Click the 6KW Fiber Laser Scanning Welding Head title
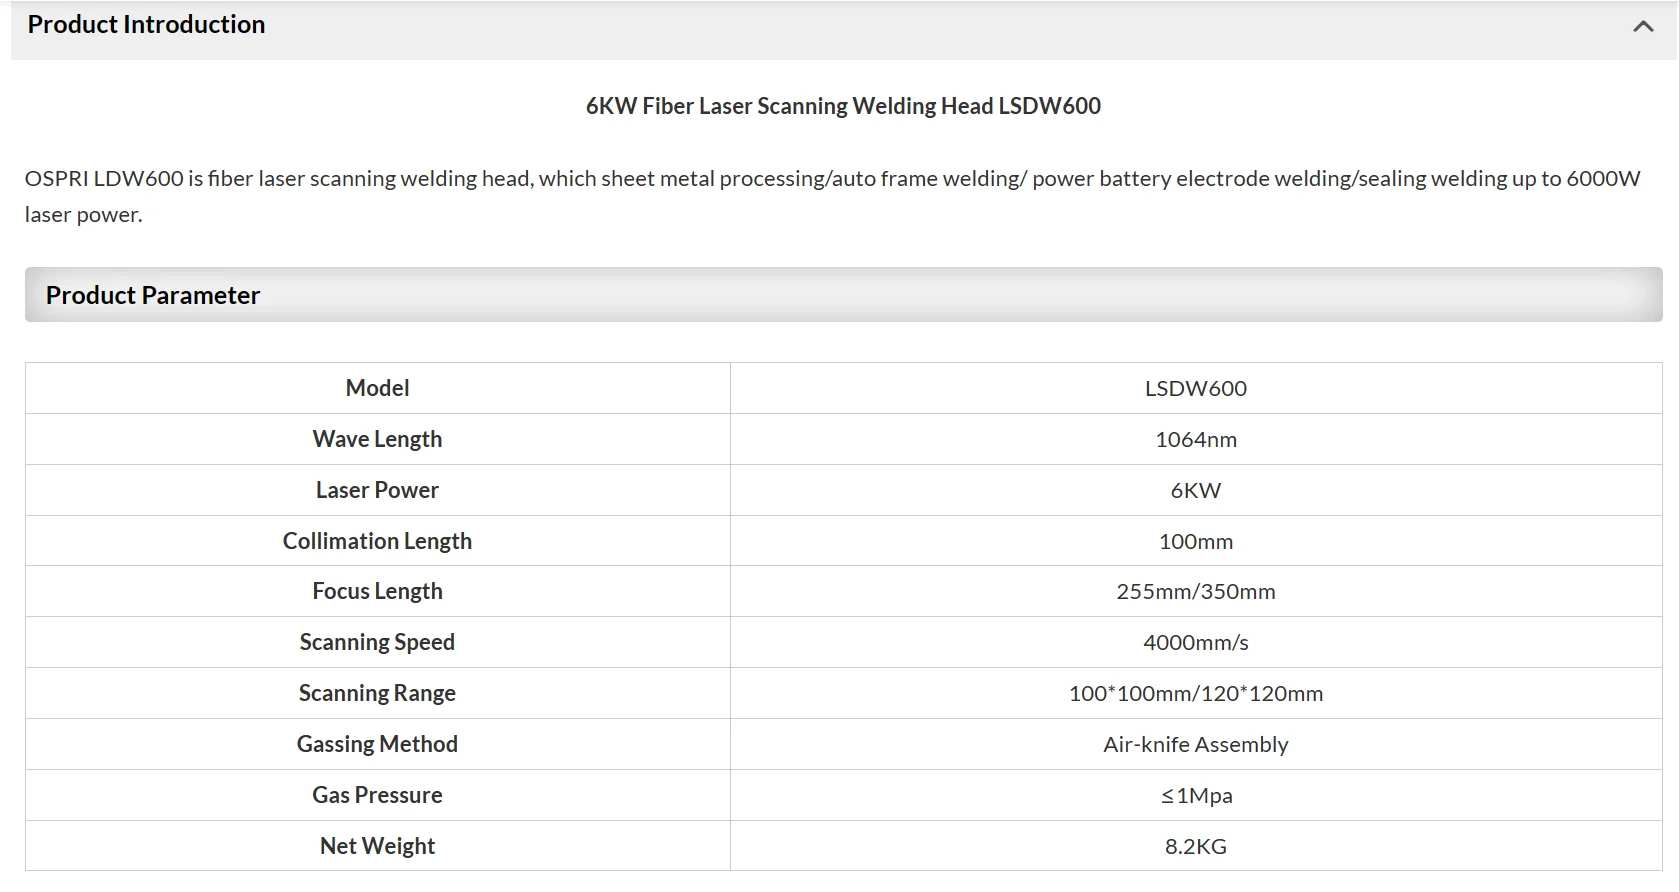This screenshot has width=1679, height=892. [x=843, y=106]
